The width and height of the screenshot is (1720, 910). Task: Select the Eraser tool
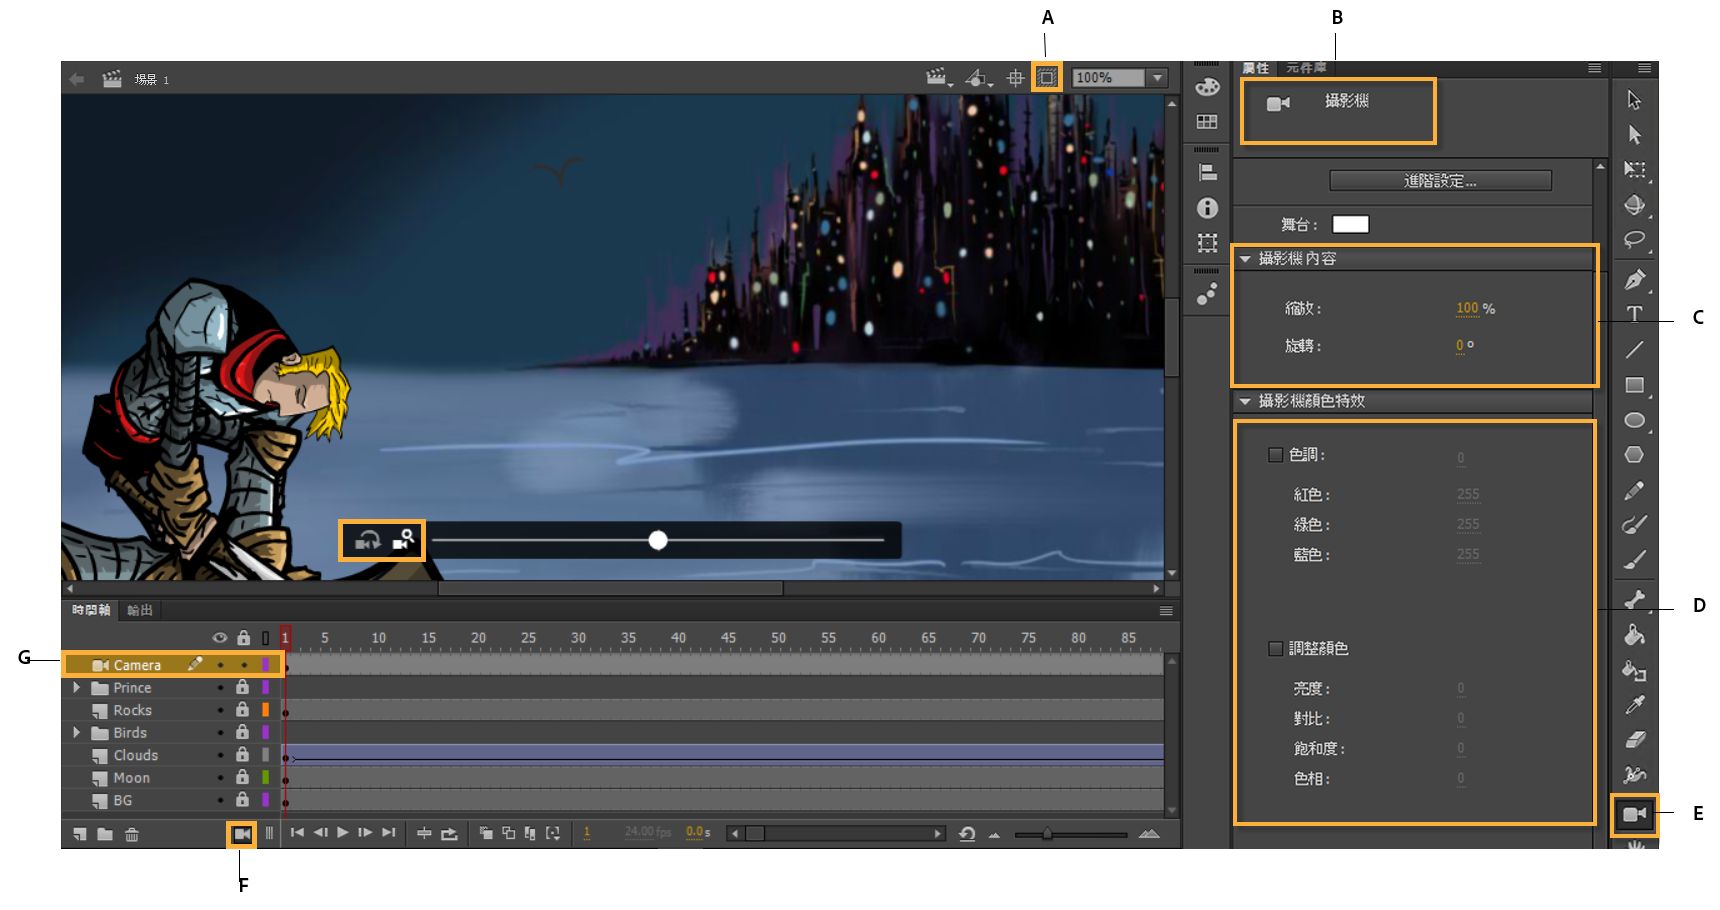point(1634,740)
